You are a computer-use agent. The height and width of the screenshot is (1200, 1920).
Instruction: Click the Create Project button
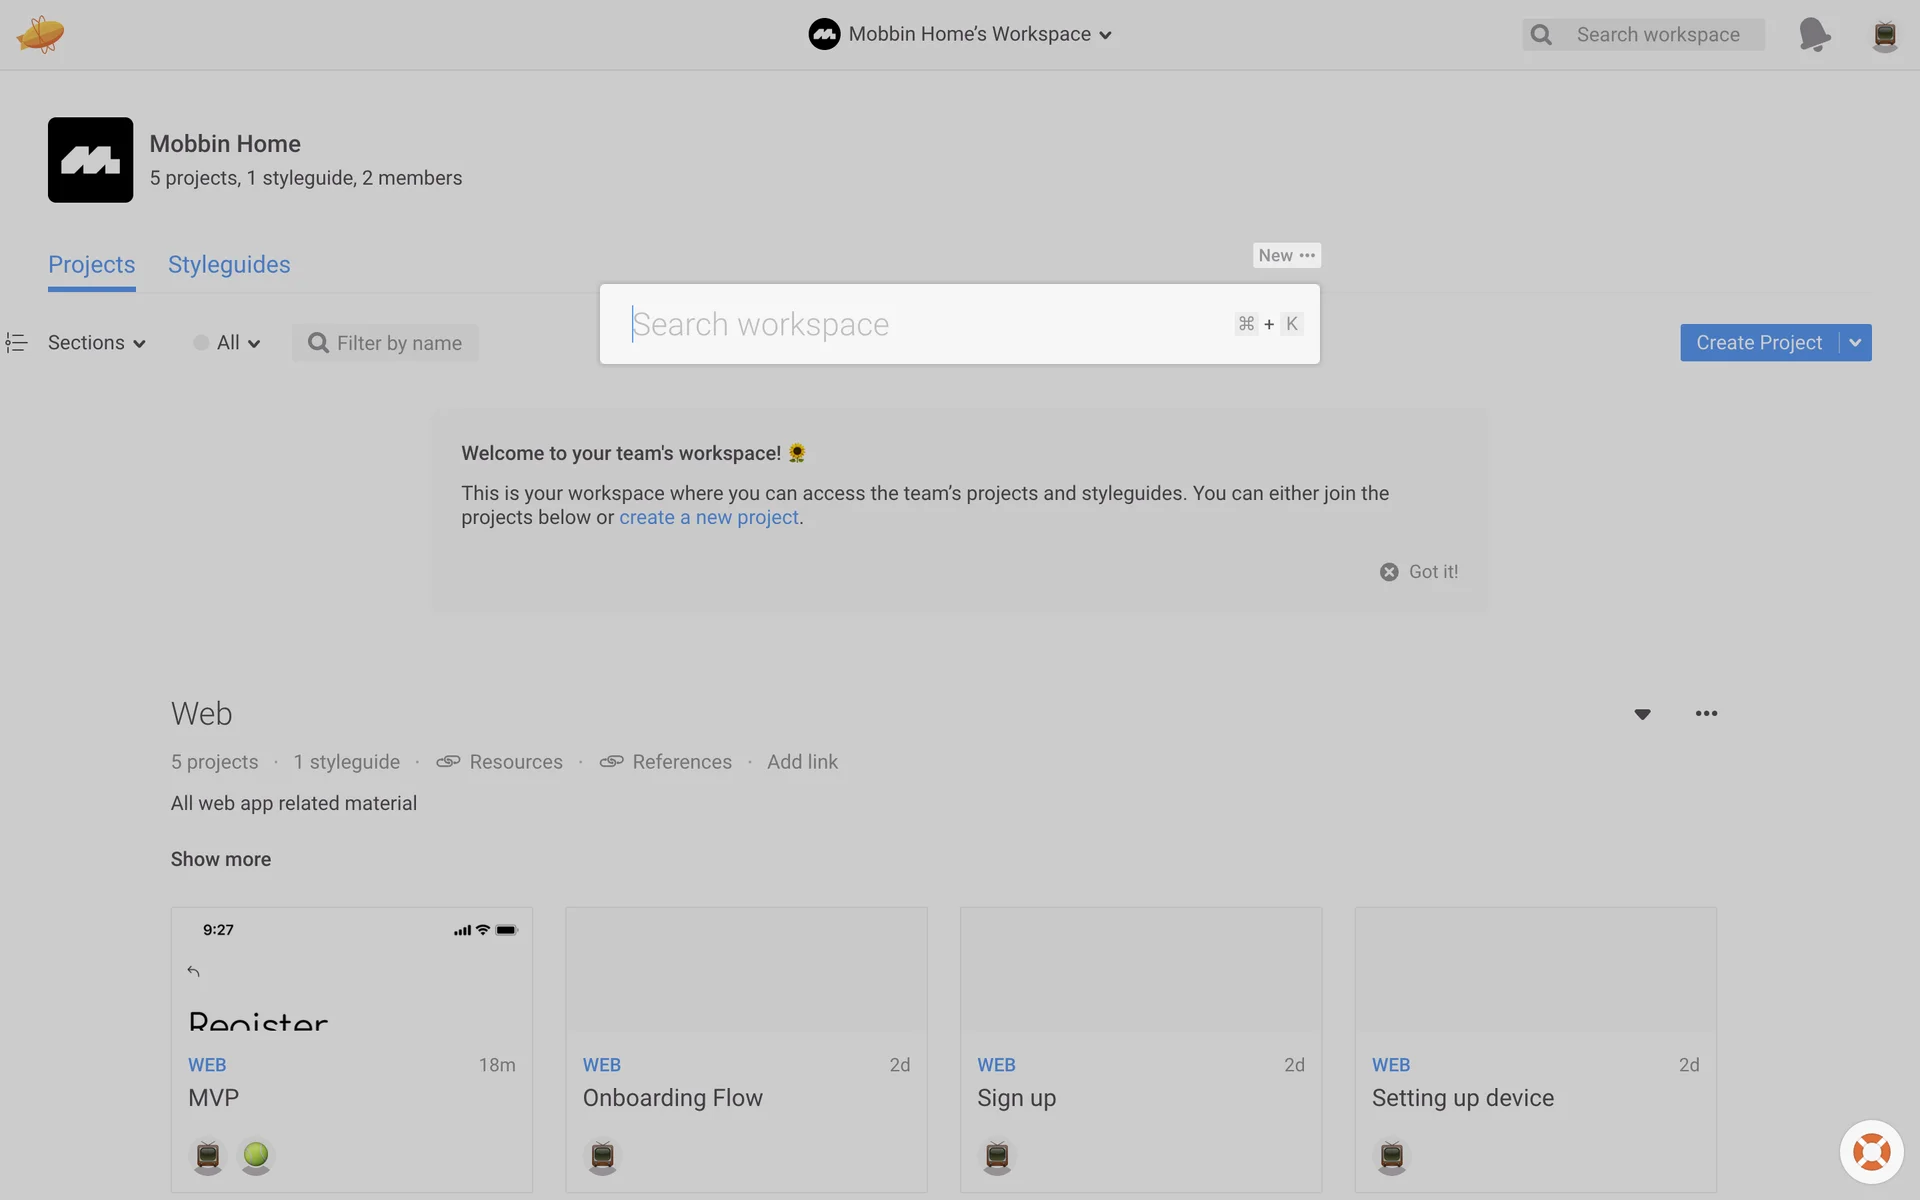[1758, 343]
